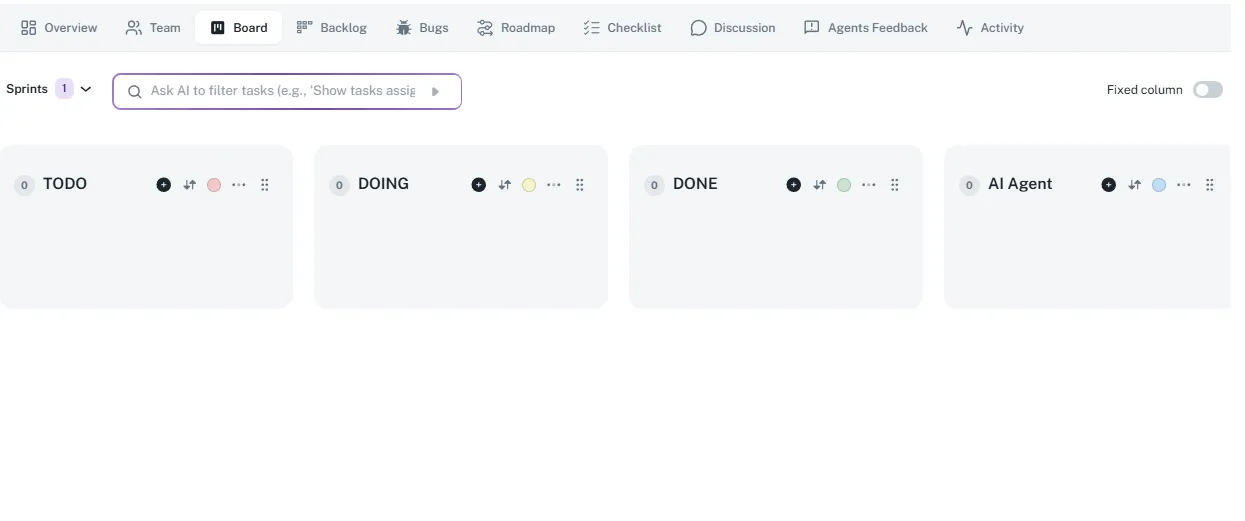Click the add task plus icon in DONE column
The height and width of the screenshot is (521, 1245).
click(x=794, y=185)
